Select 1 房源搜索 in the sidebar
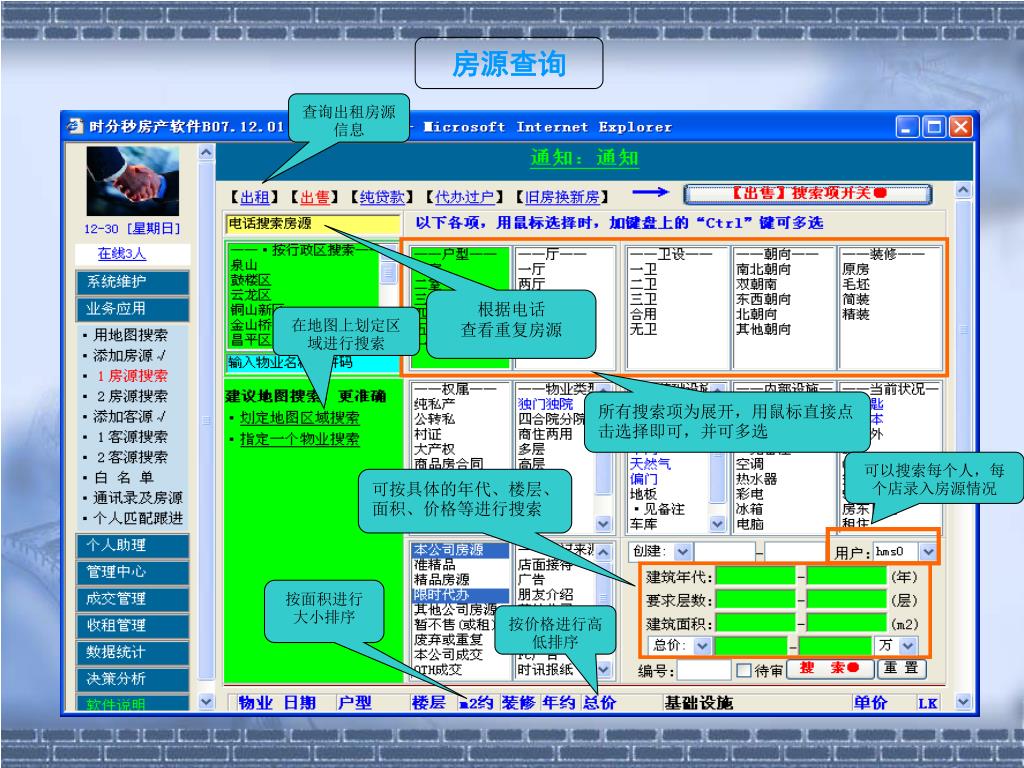 [133, 376]
